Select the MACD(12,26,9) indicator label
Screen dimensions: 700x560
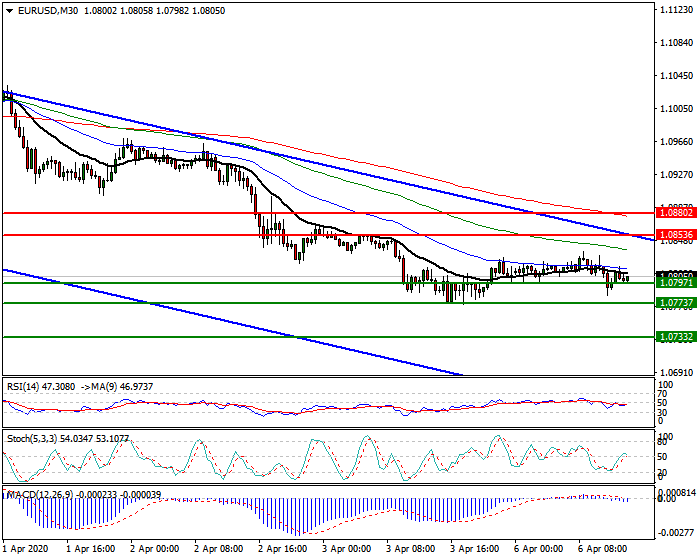[40, 495]
